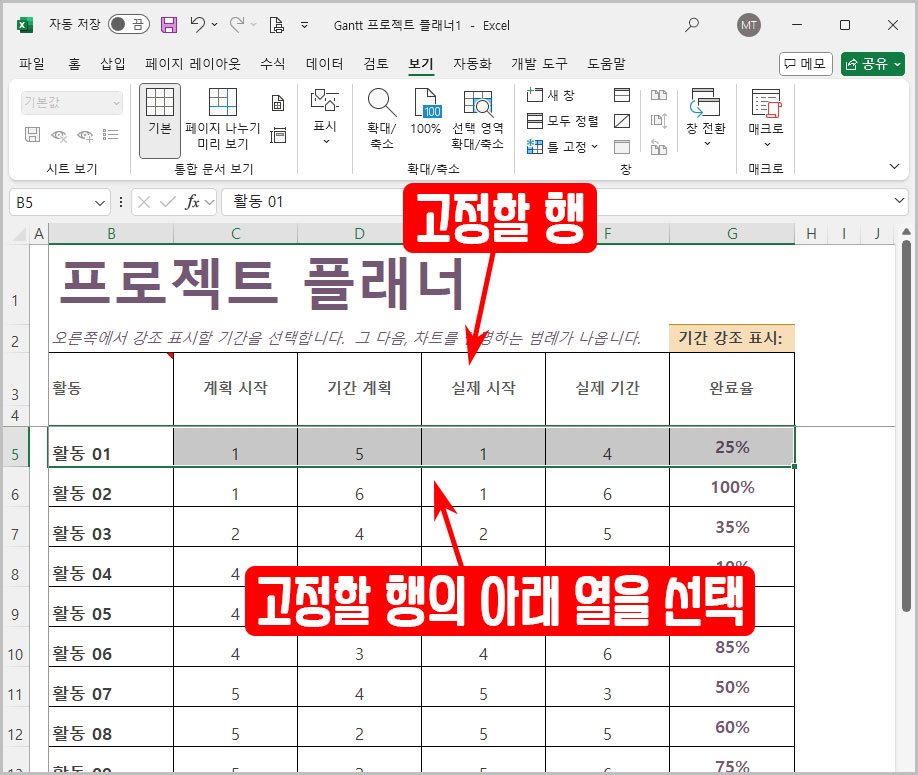
Task: Click the 100% zoom icon
Action: [x=428, y=113]
